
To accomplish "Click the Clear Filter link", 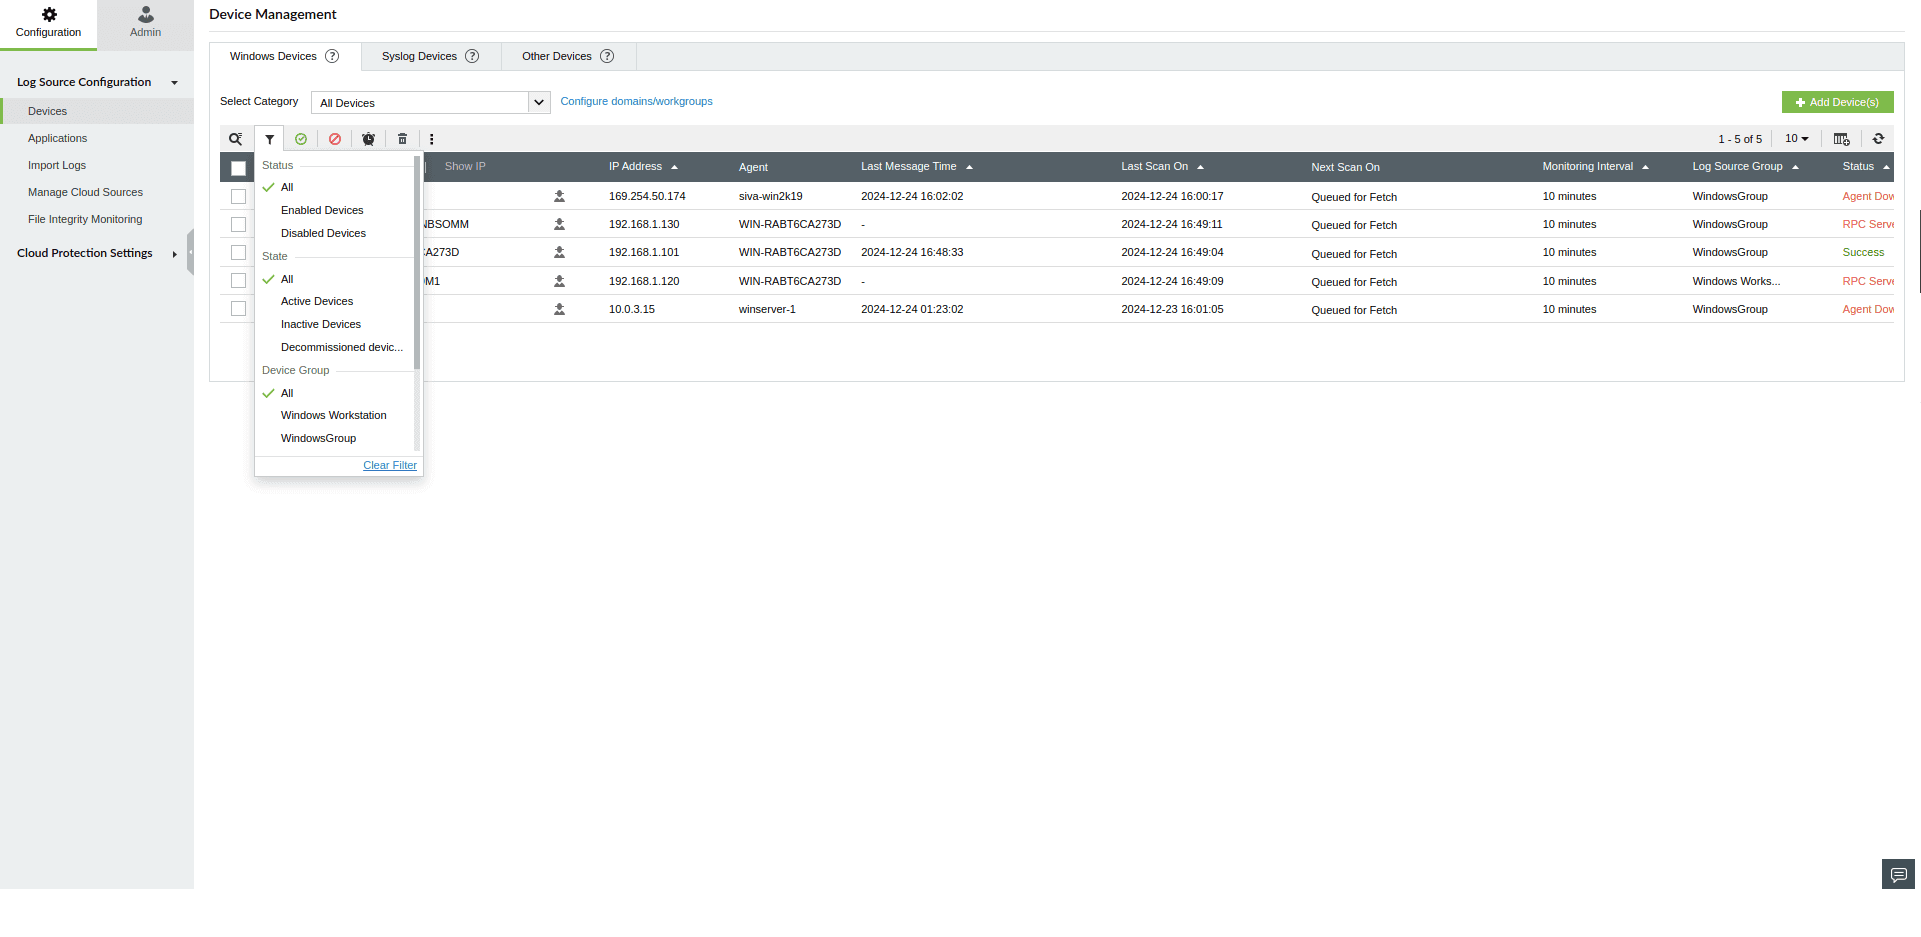I will click(389, 465).
